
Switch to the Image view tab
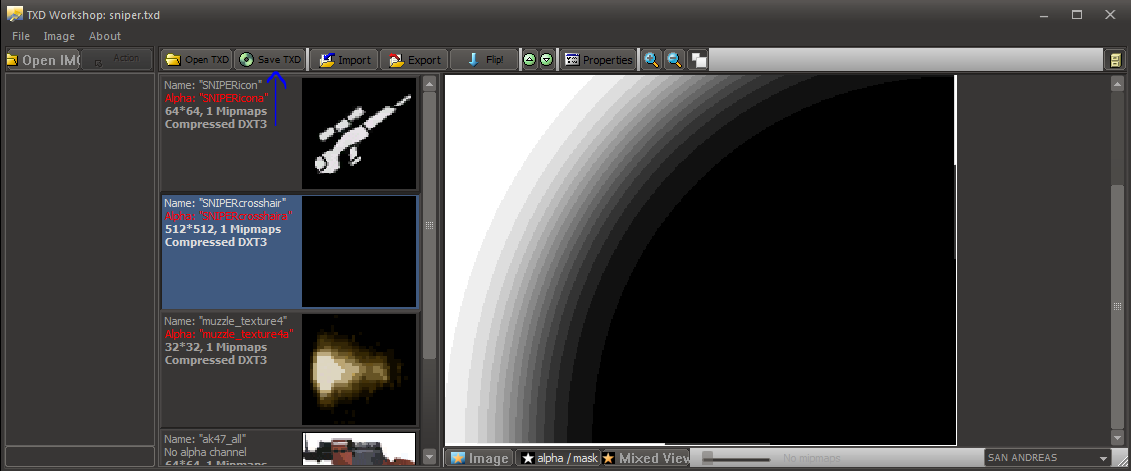click(x=479, y=458)
